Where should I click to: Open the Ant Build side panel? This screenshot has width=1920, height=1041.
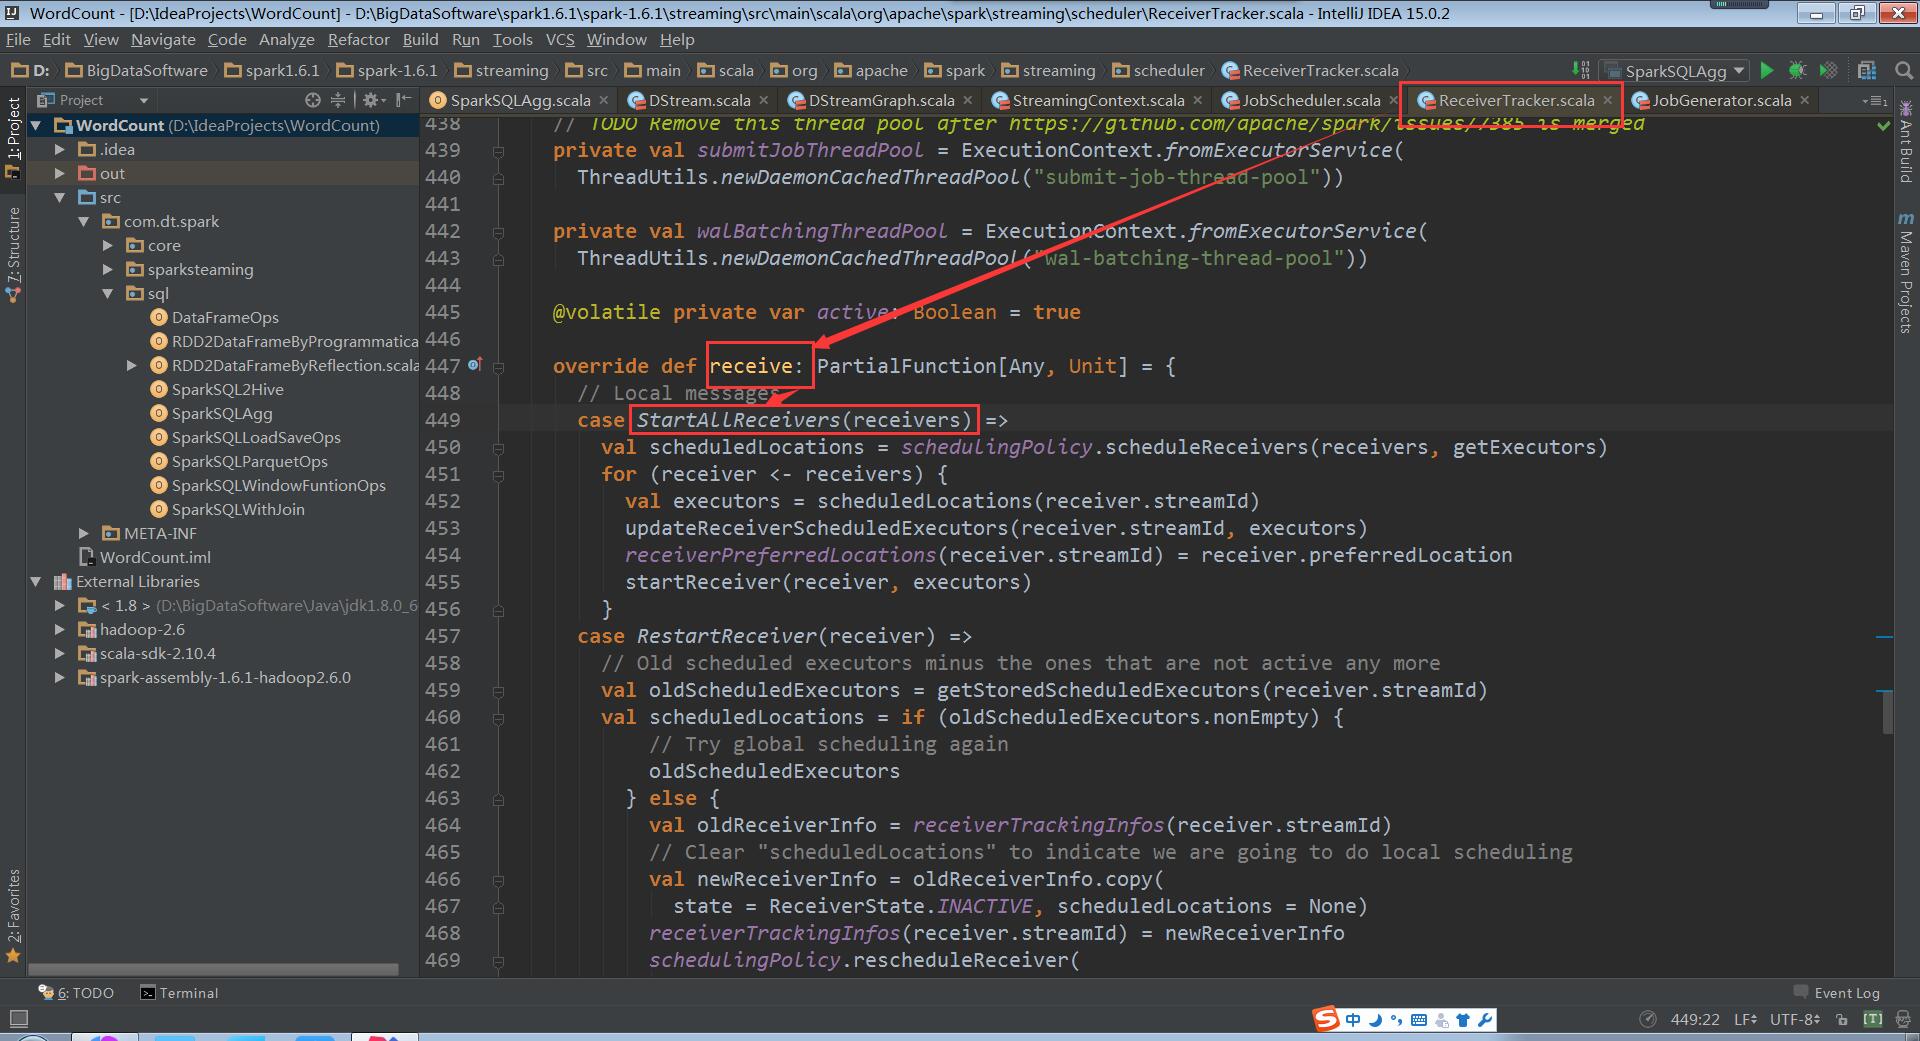1905,140
